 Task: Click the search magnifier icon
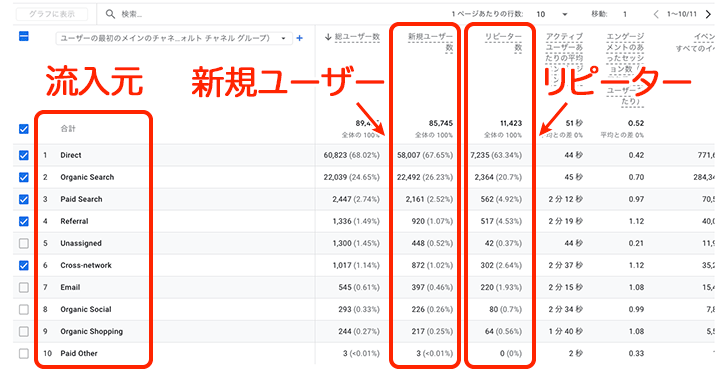pos(110,14)
